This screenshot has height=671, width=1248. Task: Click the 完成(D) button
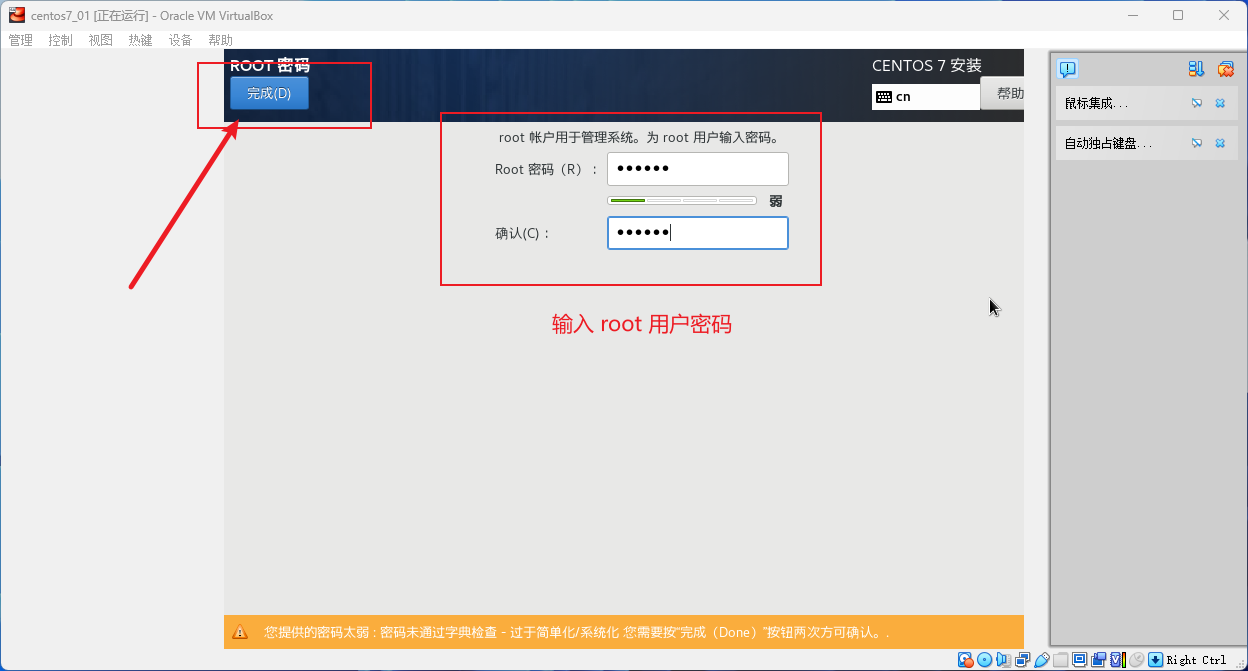point(269,93)
